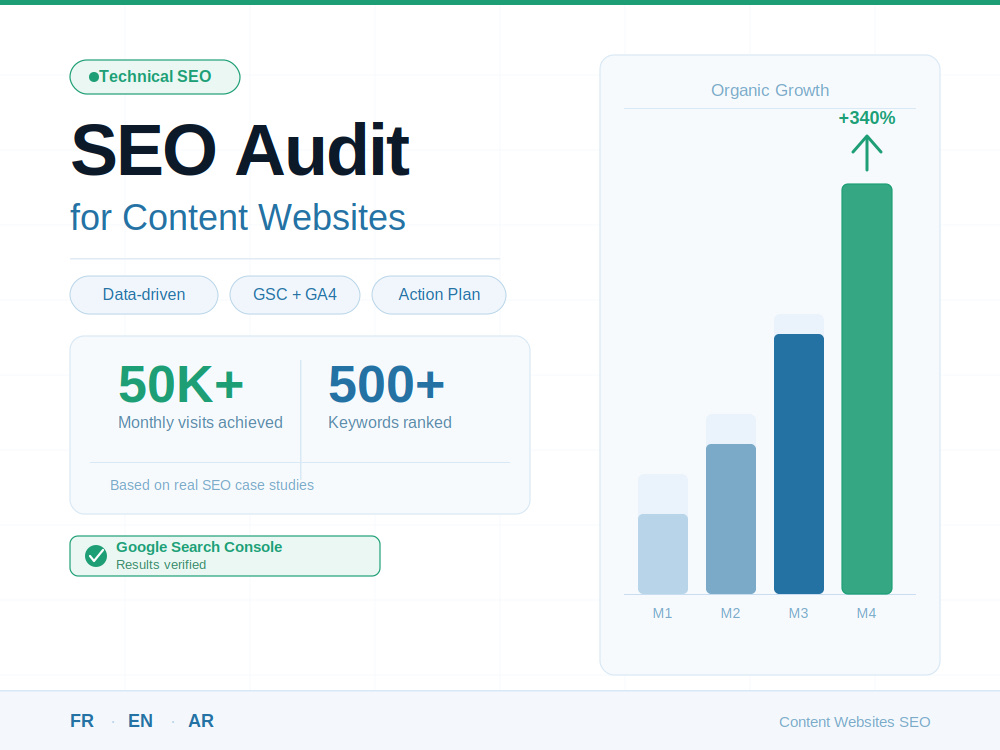Screen dimensions: 1000x750
Task: Click the Monthly visits achieved label
Action: click(x=200, y=423)
